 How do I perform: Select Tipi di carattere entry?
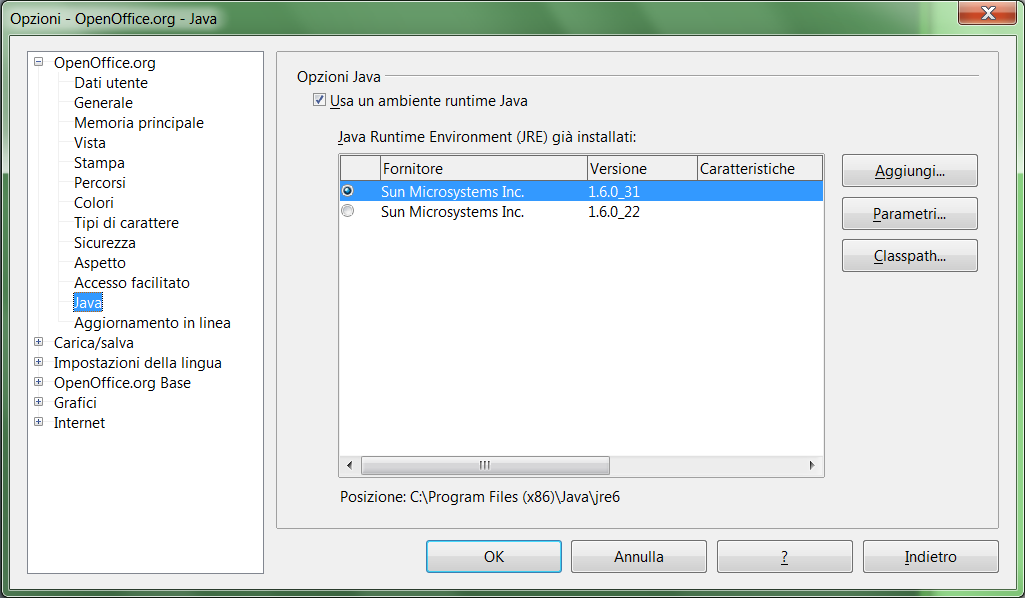pyautogui.click(x=126, y=223)
